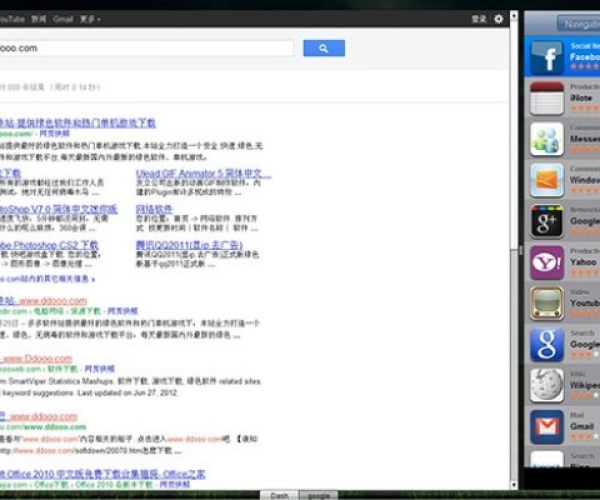
Task: Switch to the google tab at bottom
Action: [x=316, y=494]
